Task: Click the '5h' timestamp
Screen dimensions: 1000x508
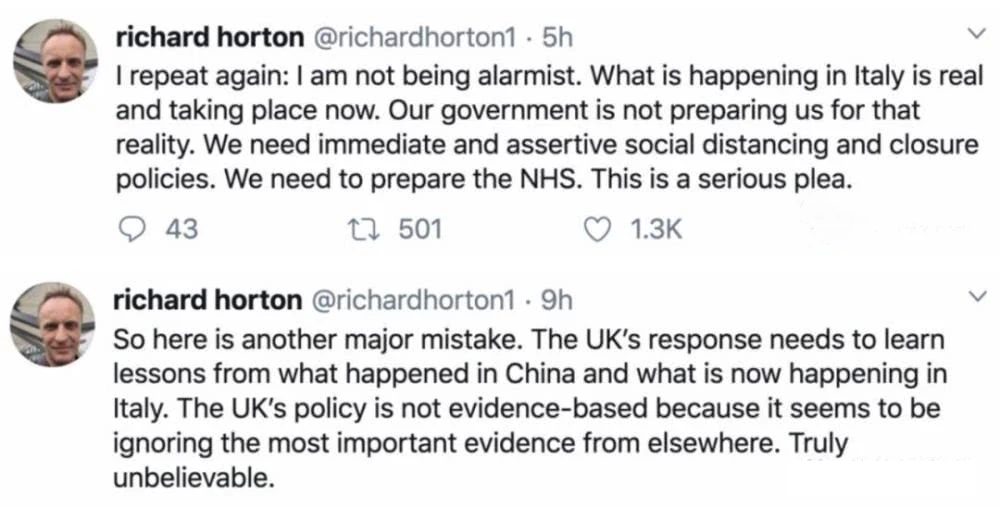Action: (554, 38)
